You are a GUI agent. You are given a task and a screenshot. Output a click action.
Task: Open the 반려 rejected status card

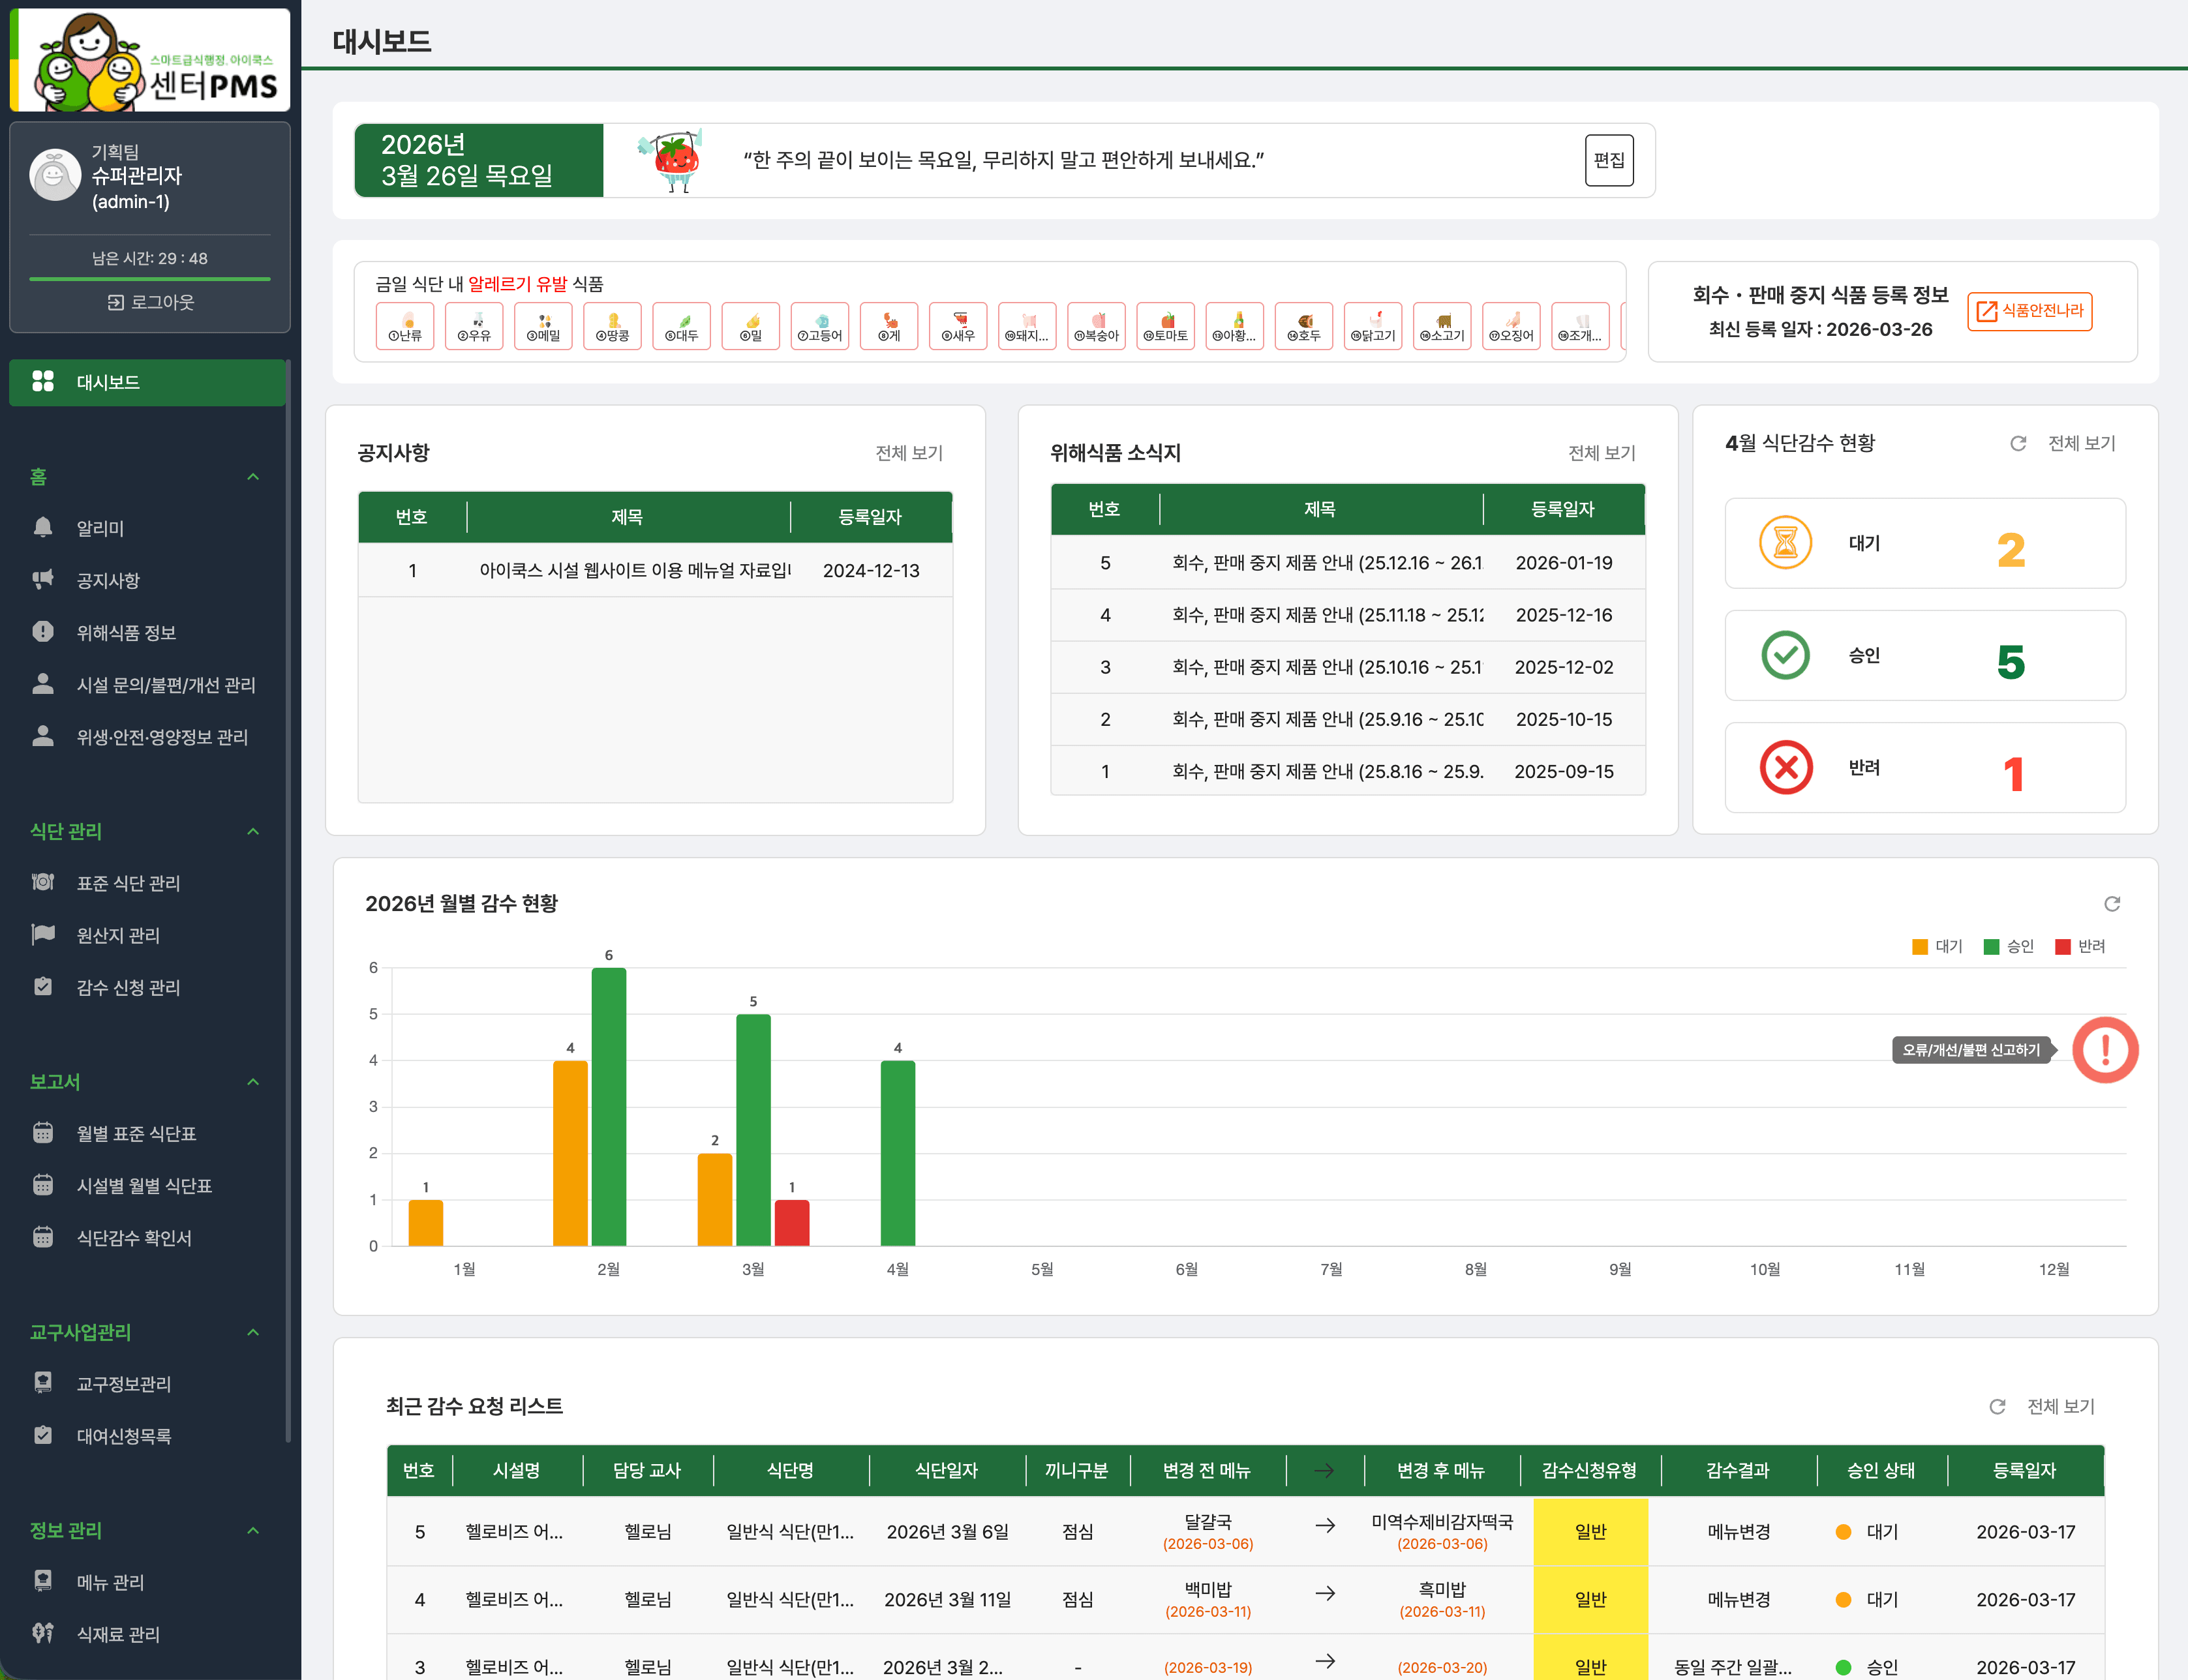click(1925, 768)
